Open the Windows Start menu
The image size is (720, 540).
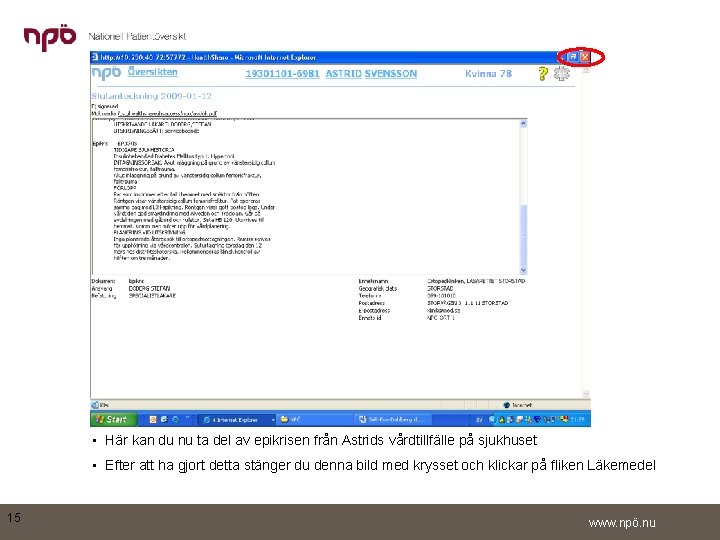click(x=112, y=419)
